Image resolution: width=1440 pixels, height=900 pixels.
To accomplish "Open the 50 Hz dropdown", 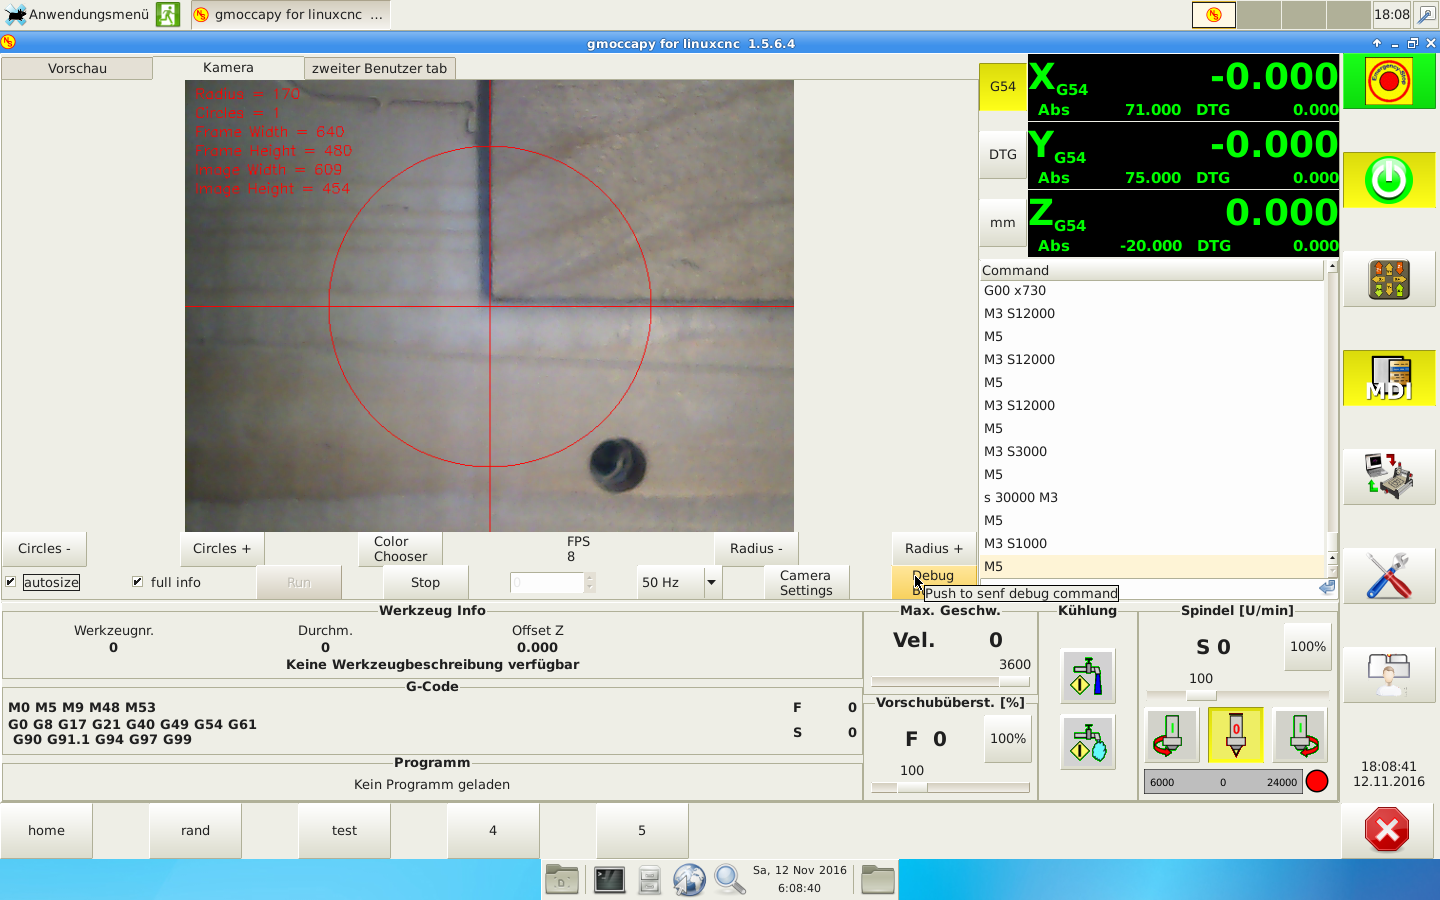I will (680, 583).
